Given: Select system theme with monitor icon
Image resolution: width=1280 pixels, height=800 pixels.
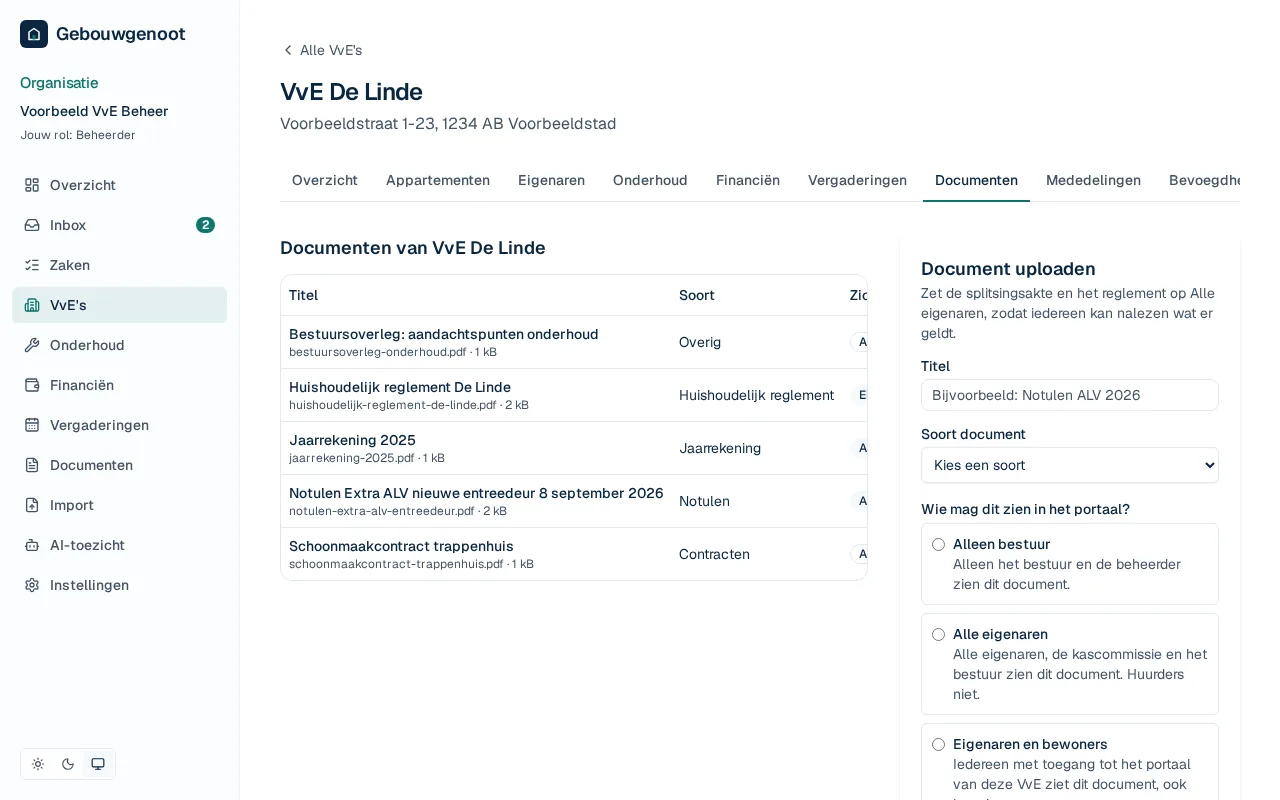Looking at the screenshot, I should 98,764.
